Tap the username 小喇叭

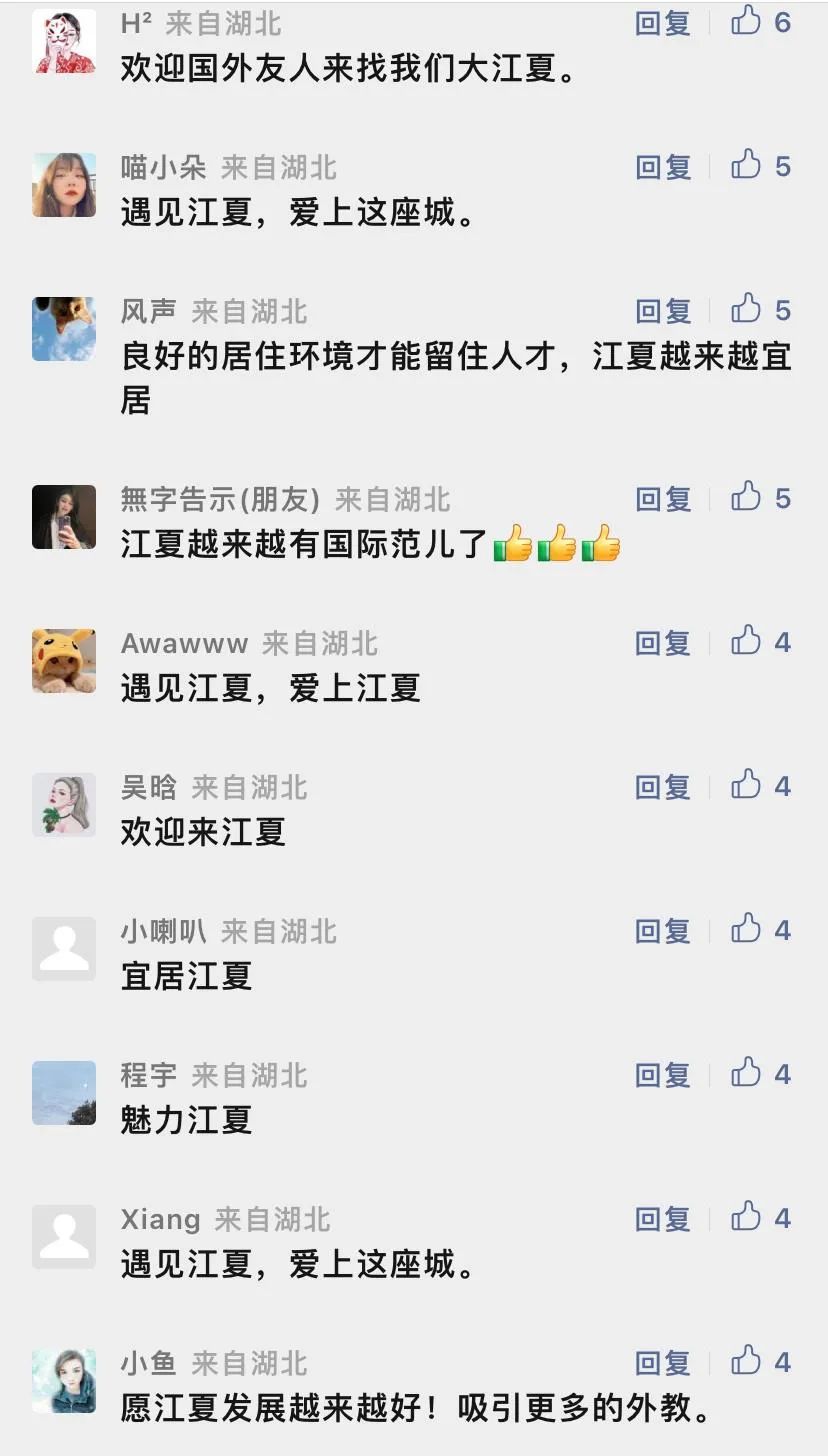[x=163, y=931]
